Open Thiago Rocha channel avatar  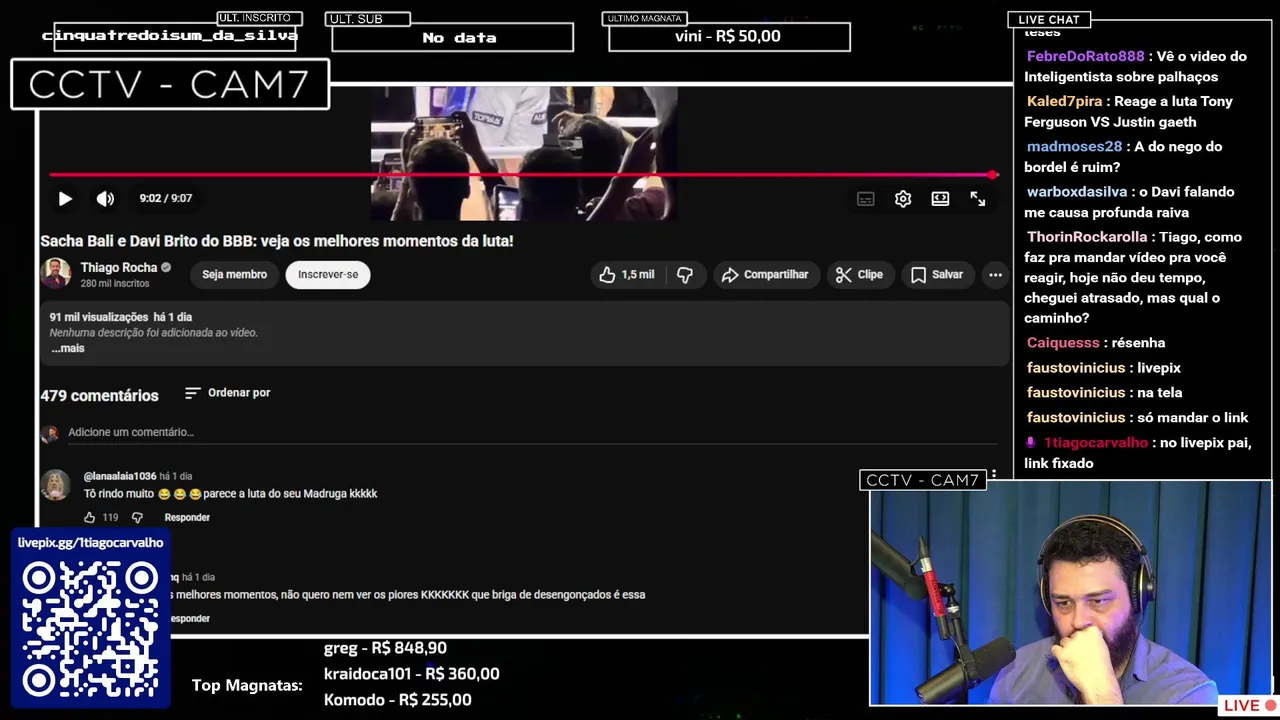tap(56, 274)
